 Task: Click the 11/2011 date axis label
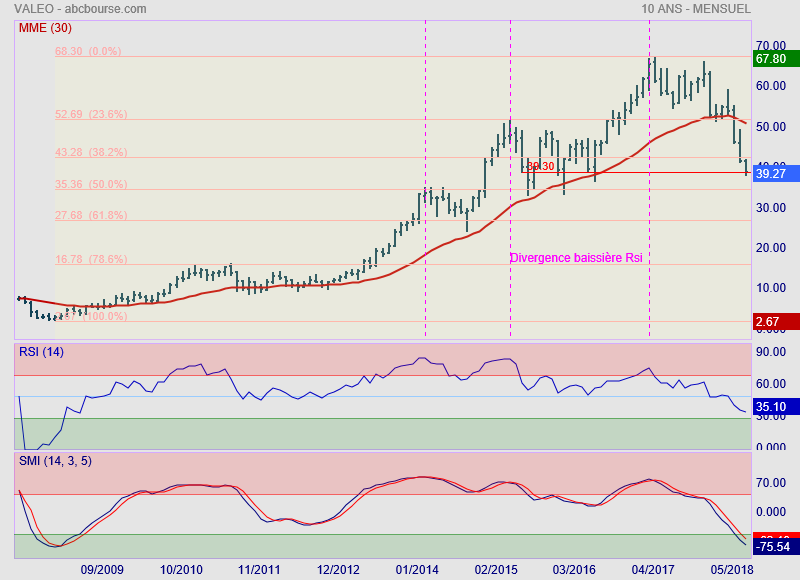259,569
